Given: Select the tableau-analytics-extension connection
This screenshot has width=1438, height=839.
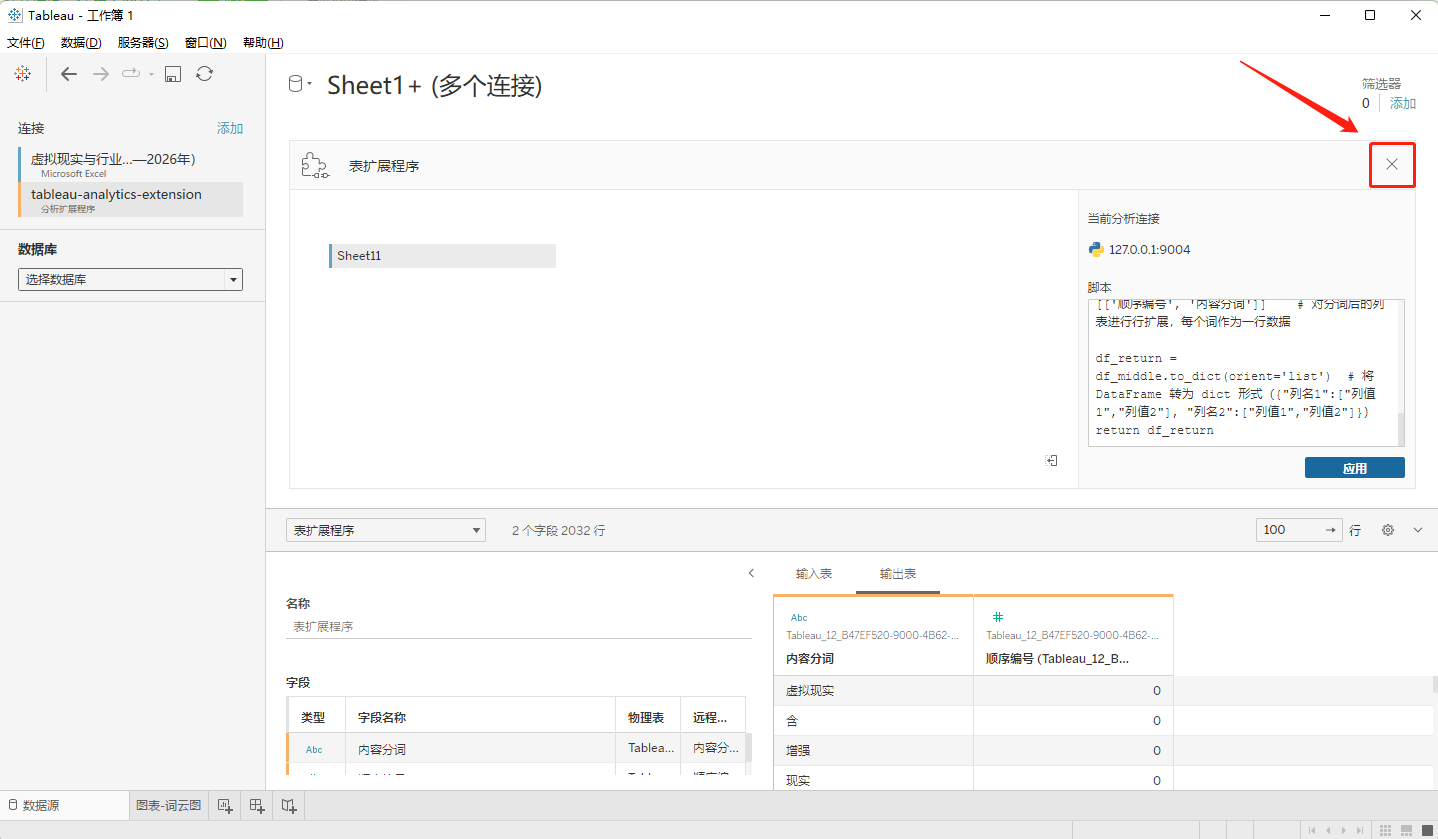Looking at the screenshot, I should tap(130, 199).
